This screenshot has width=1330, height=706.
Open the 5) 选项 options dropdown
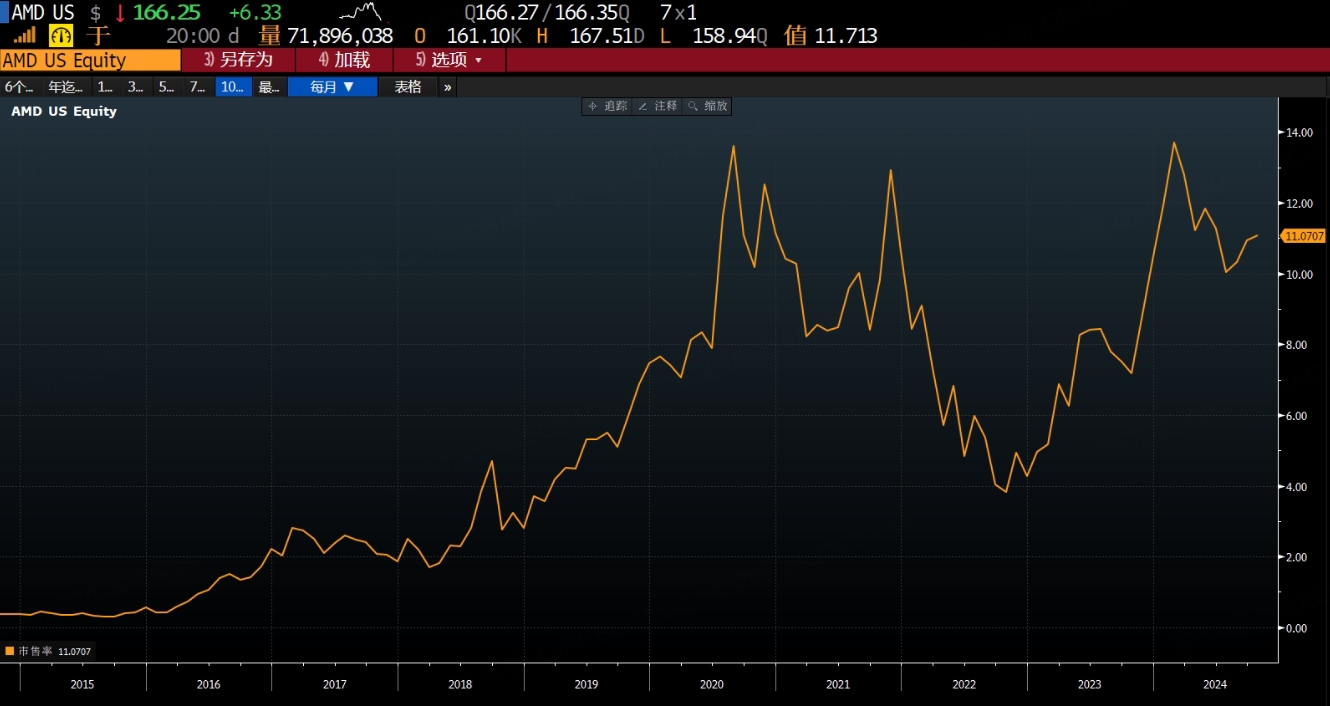[450, 60]
